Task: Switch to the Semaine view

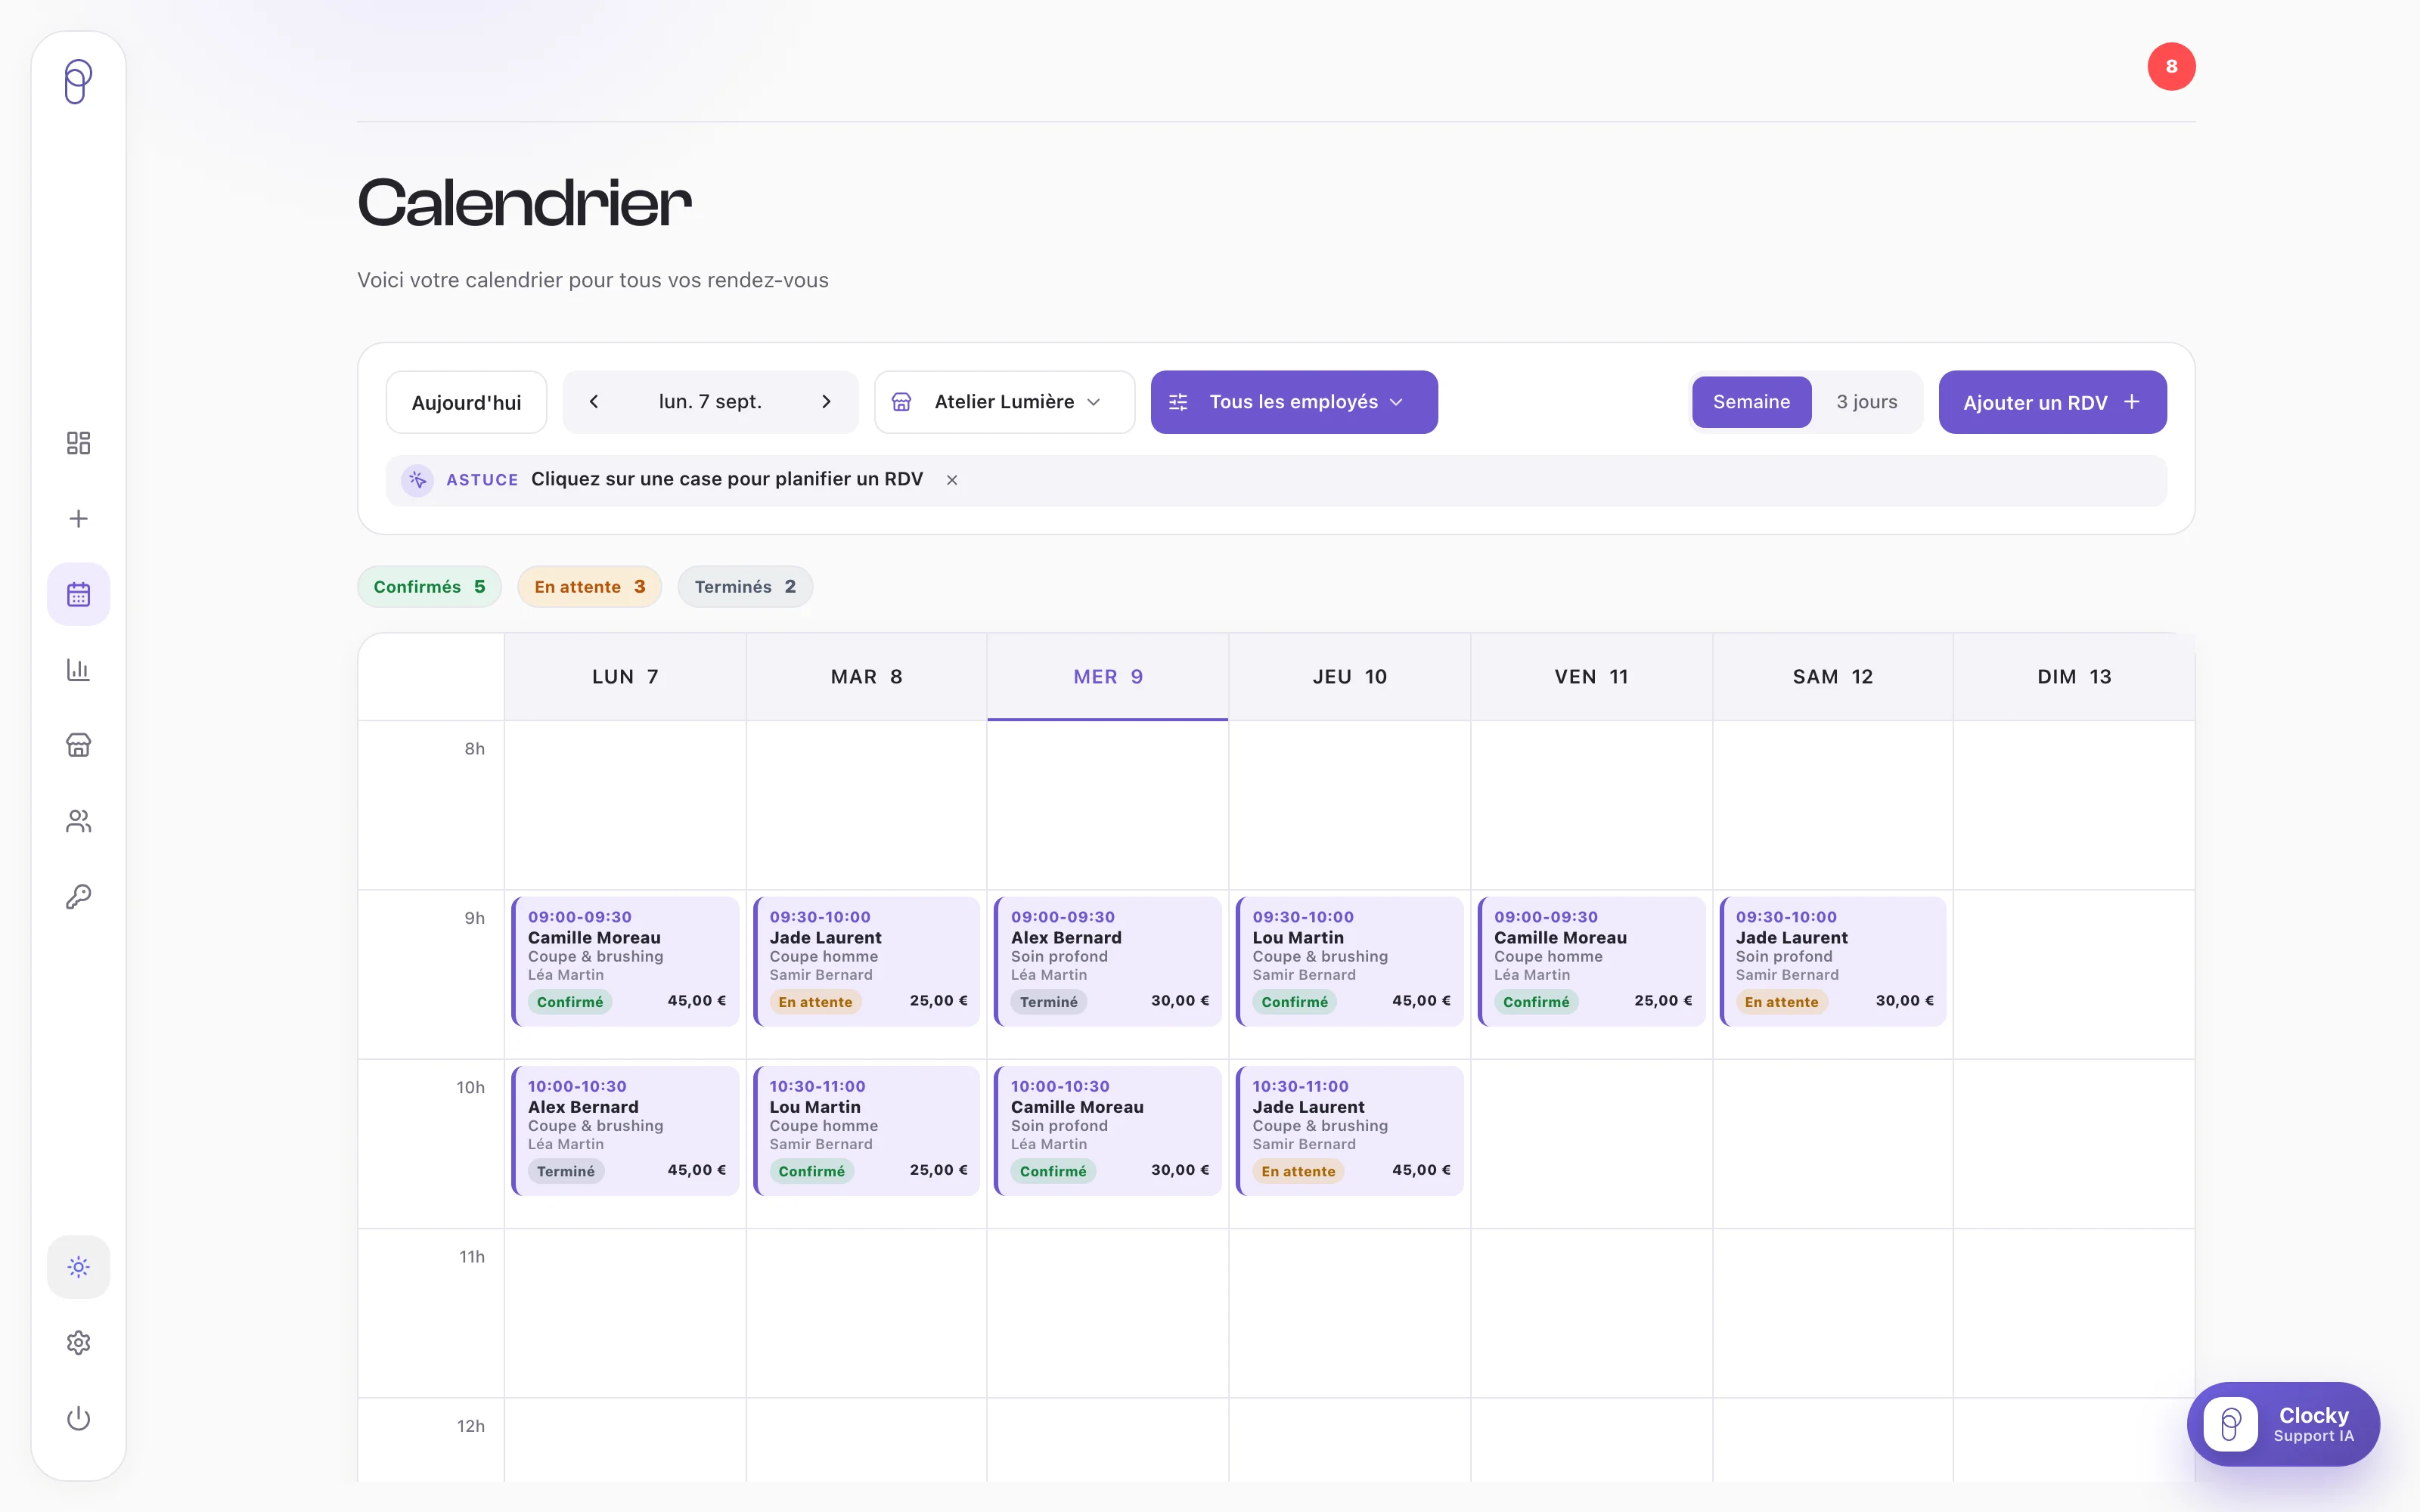Action: point(1751,402)
